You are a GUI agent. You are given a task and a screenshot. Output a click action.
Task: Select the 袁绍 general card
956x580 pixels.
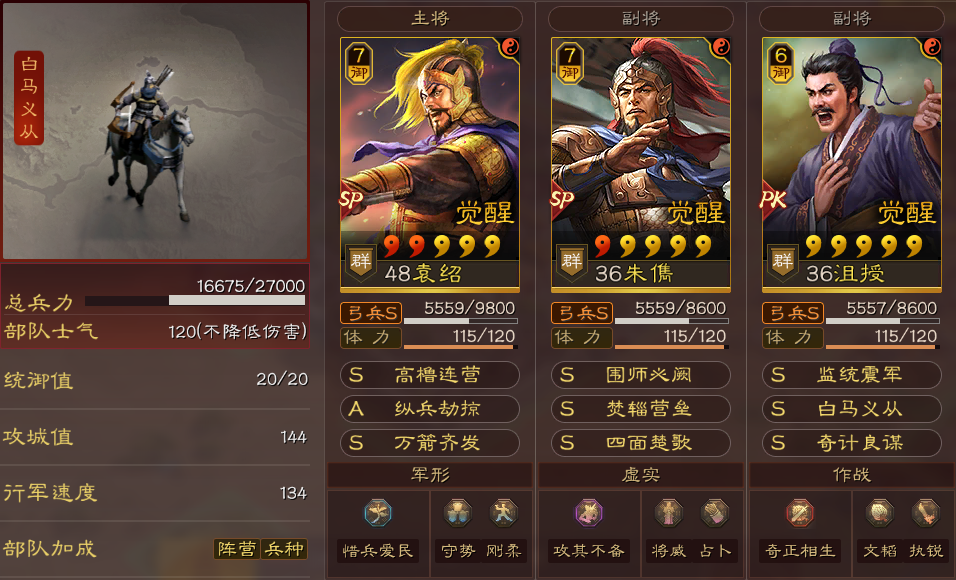coord(430,165)
